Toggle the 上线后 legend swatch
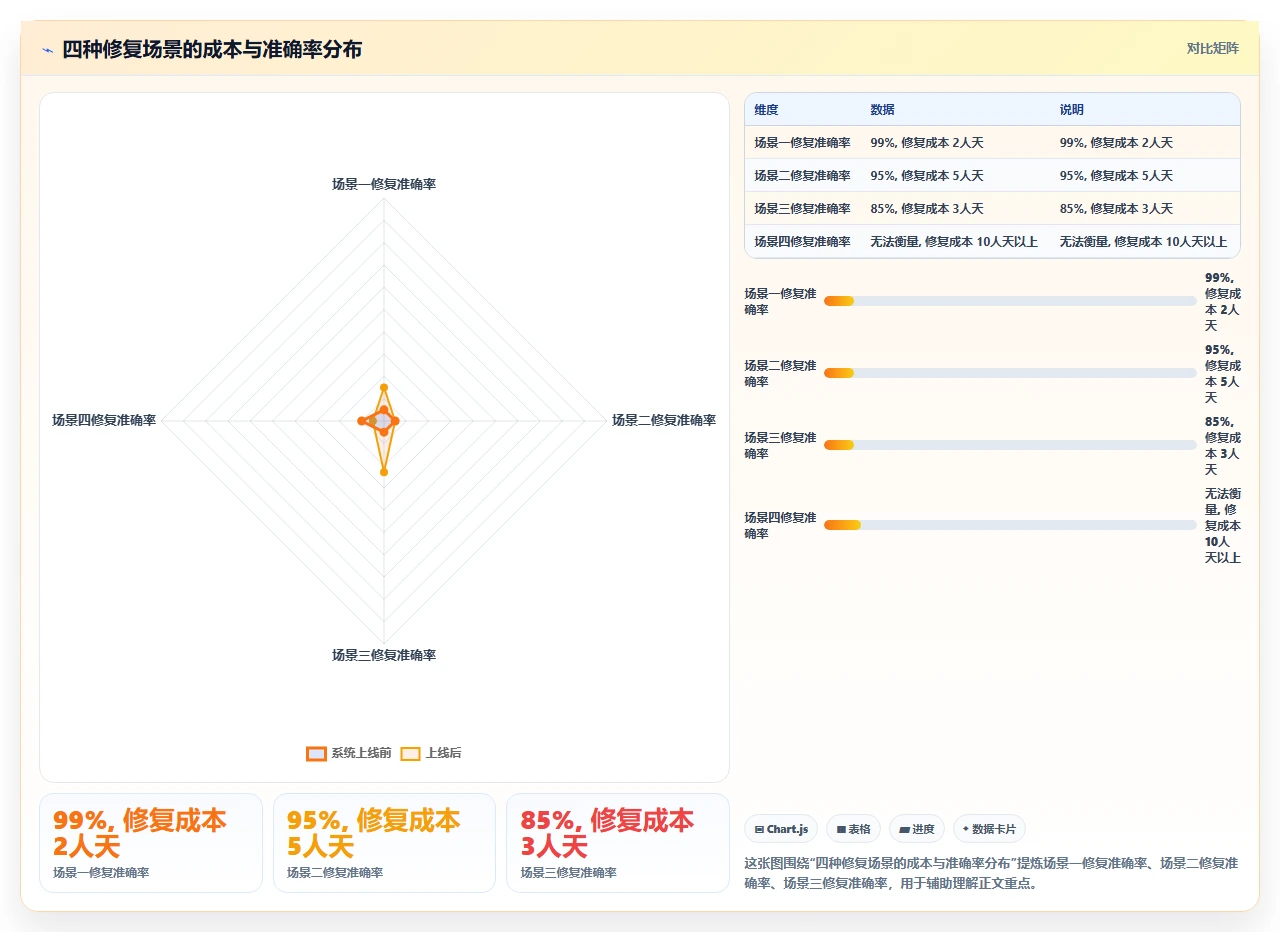Viewport: 1280px width, 932px height. point(410,753)
